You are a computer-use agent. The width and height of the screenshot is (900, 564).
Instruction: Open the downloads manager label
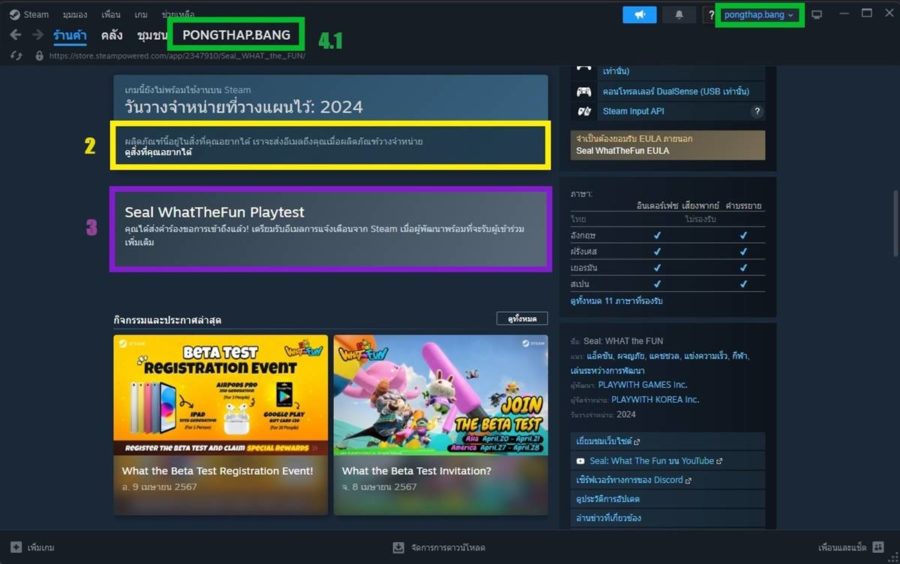[448, 548]
